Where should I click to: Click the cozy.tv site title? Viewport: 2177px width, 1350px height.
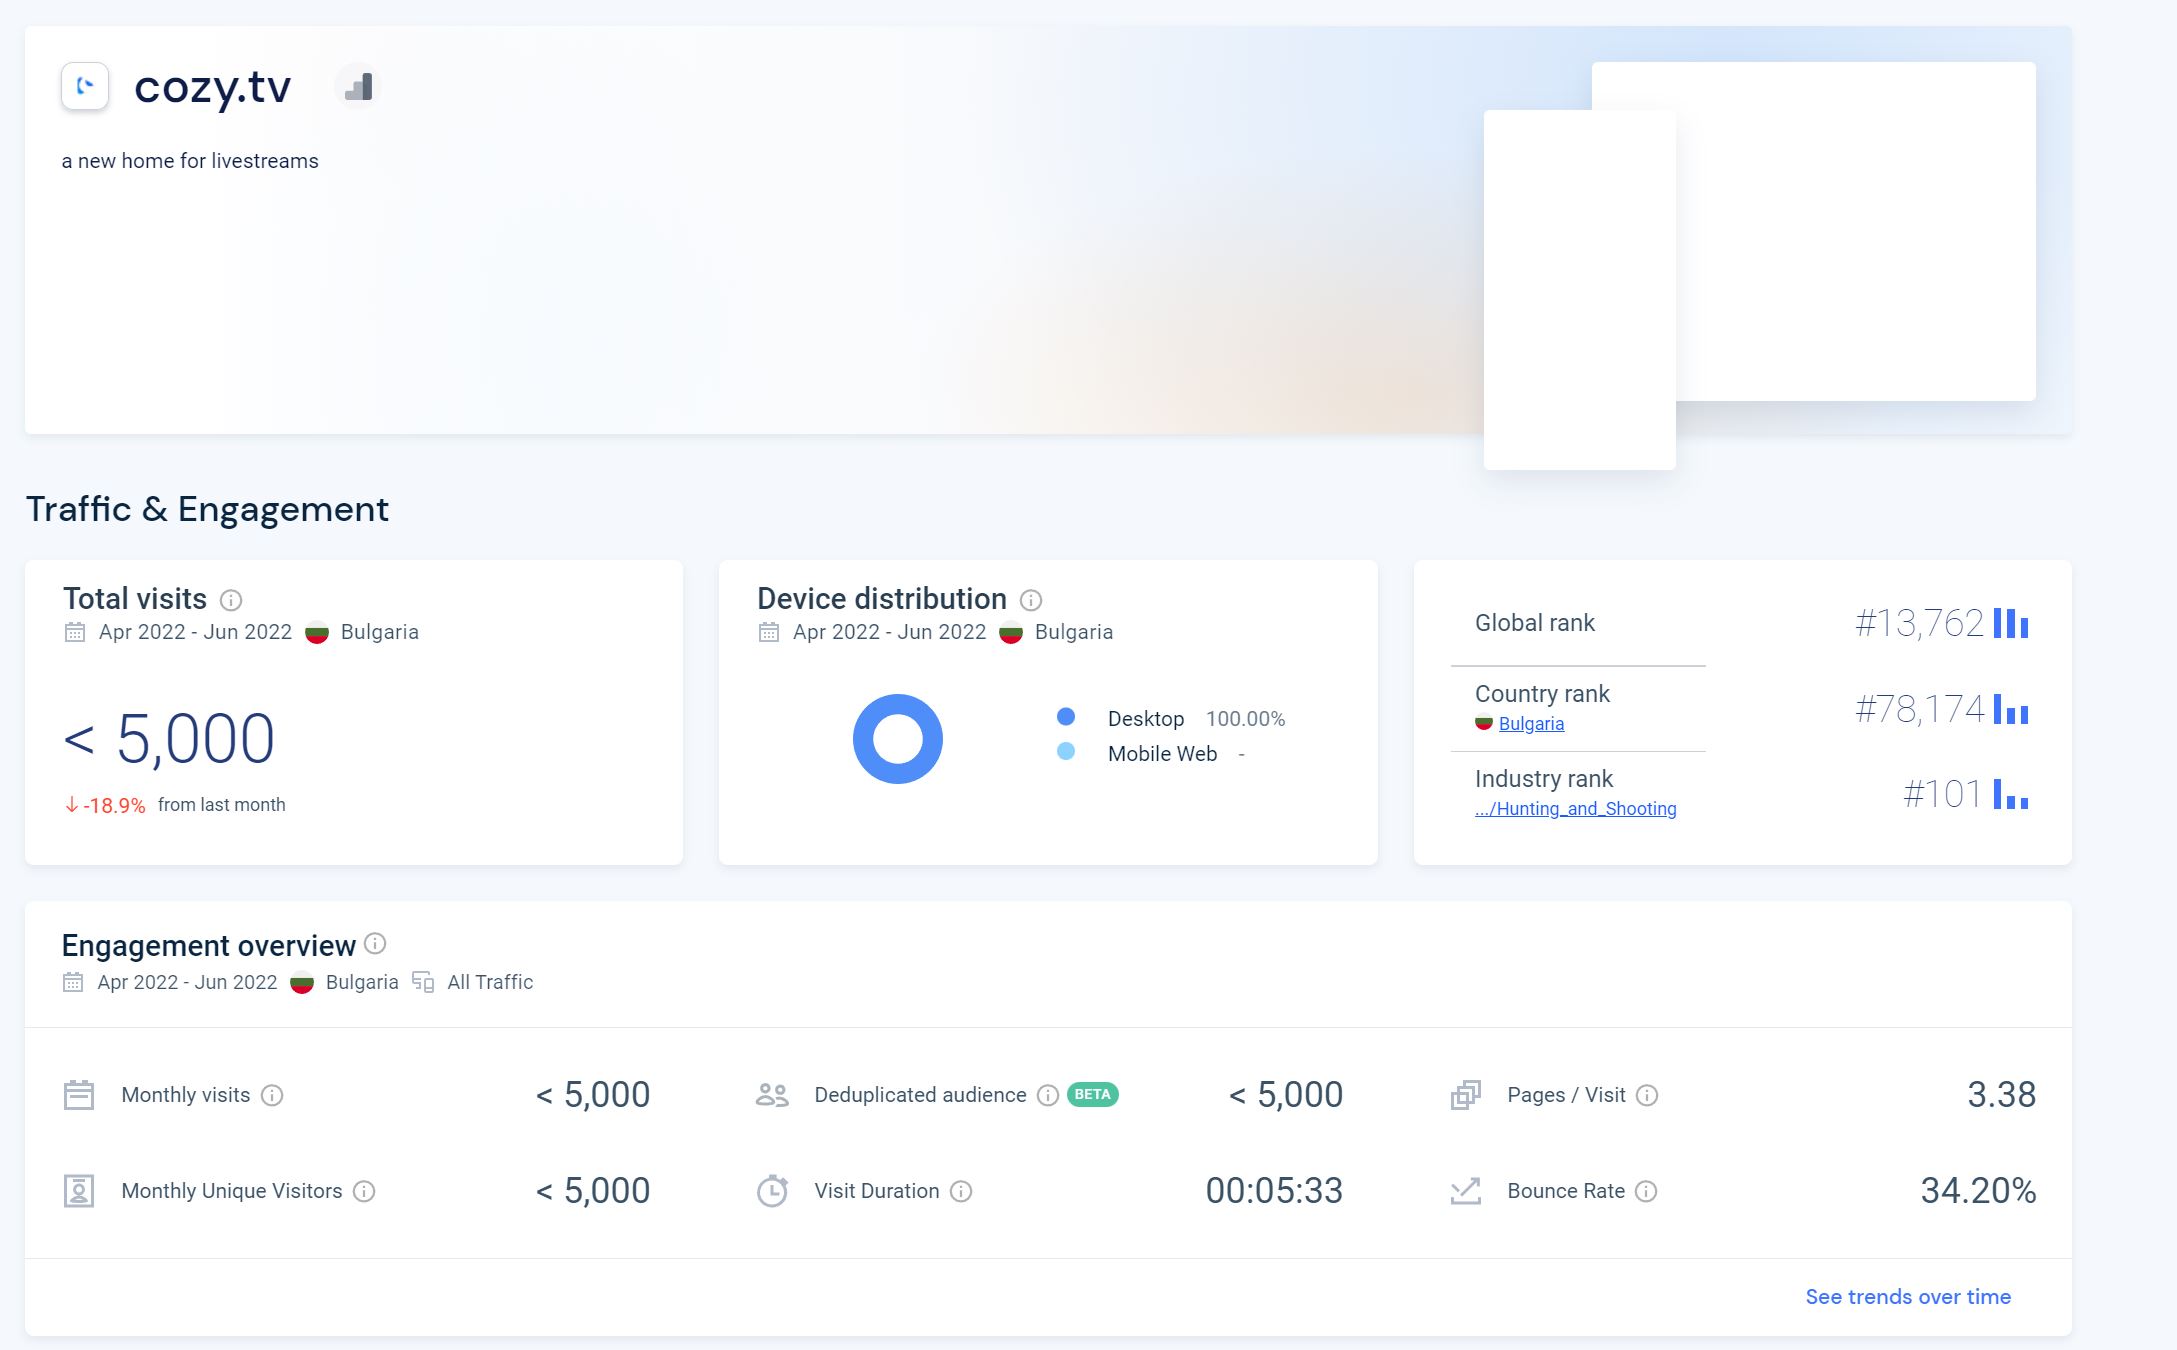point(213,87)
